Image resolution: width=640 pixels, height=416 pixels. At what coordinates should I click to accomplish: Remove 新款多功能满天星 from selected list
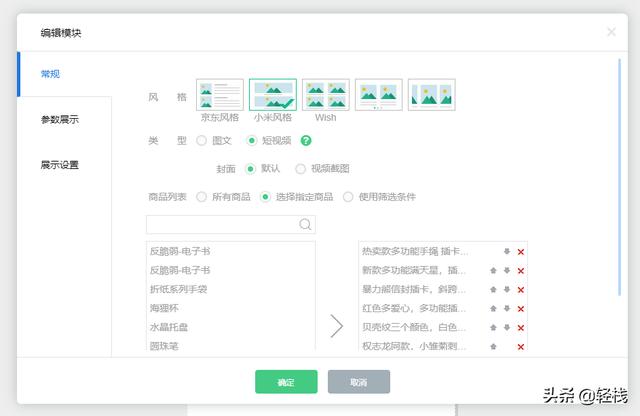coord(520,271)
